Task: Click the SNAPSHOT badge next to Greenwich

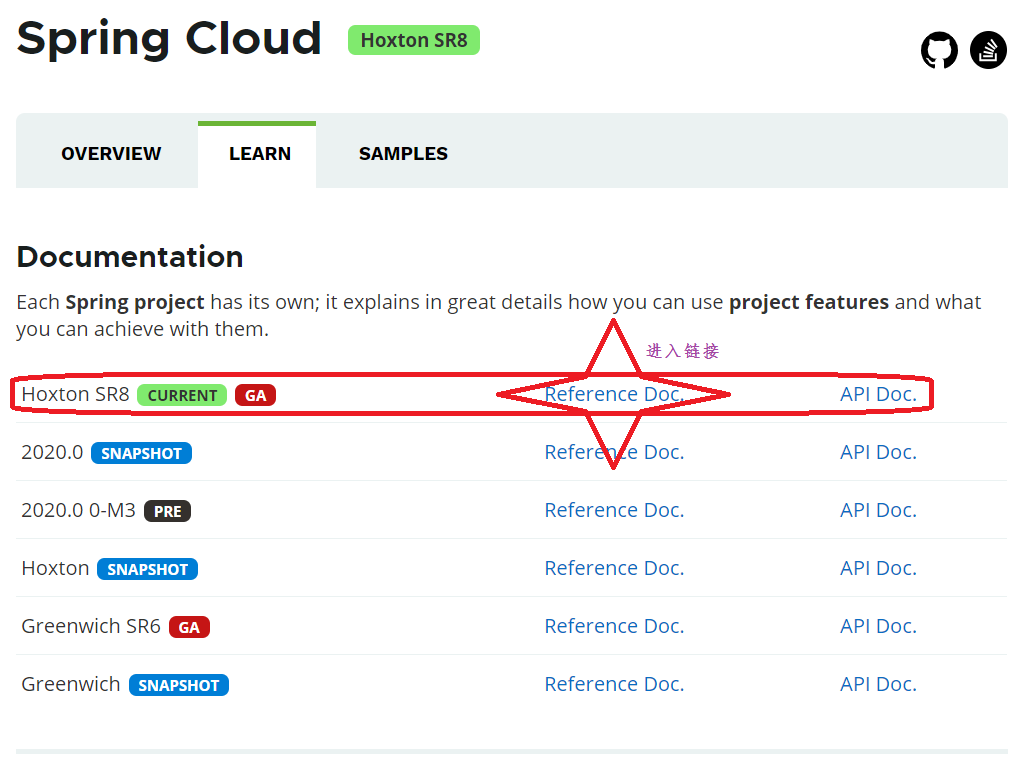Action: 179,685
